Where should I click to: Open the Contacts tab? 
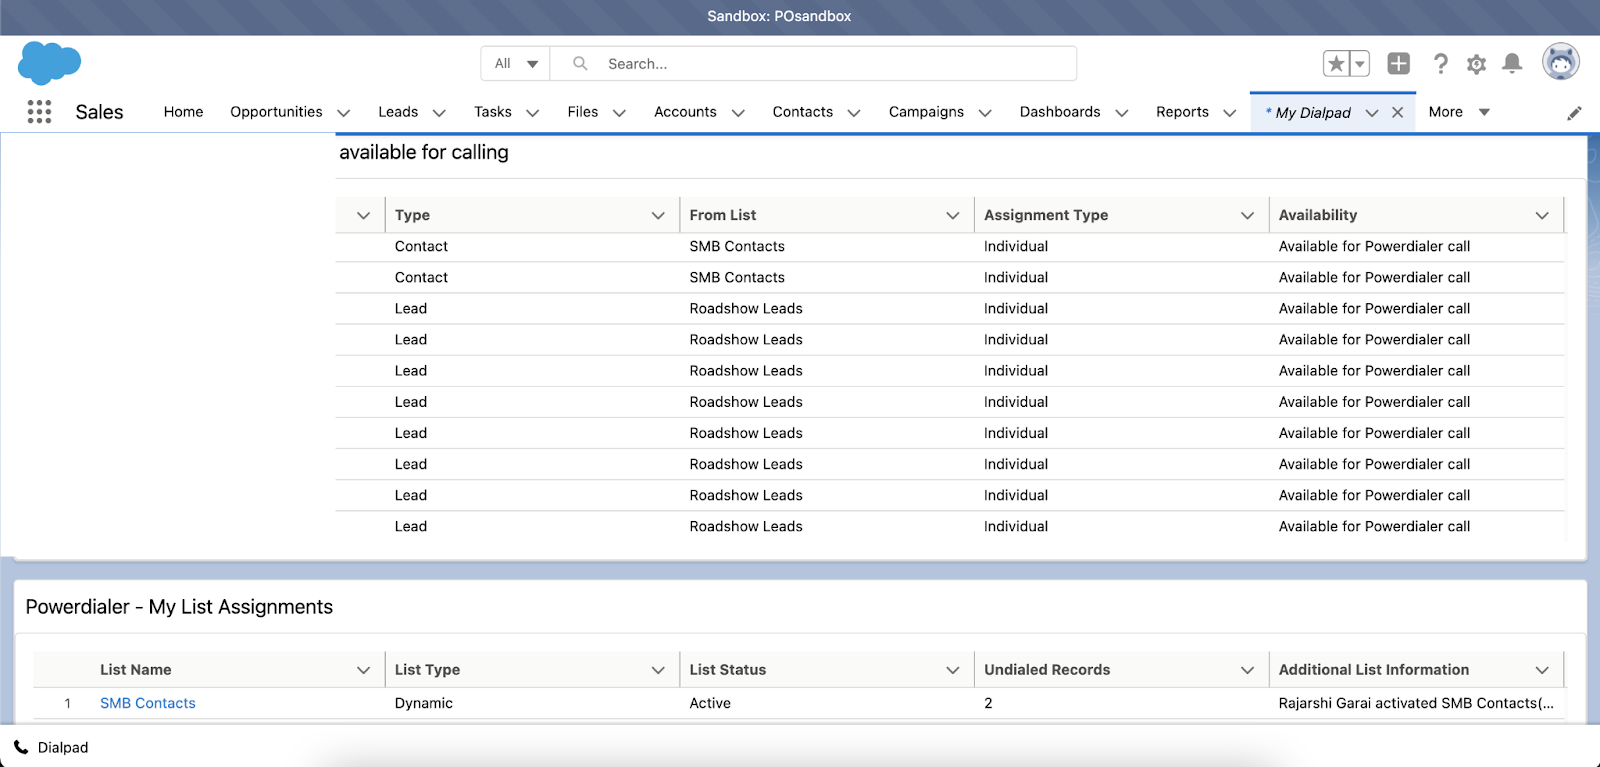pyautogui.click(x=802, y=112)
